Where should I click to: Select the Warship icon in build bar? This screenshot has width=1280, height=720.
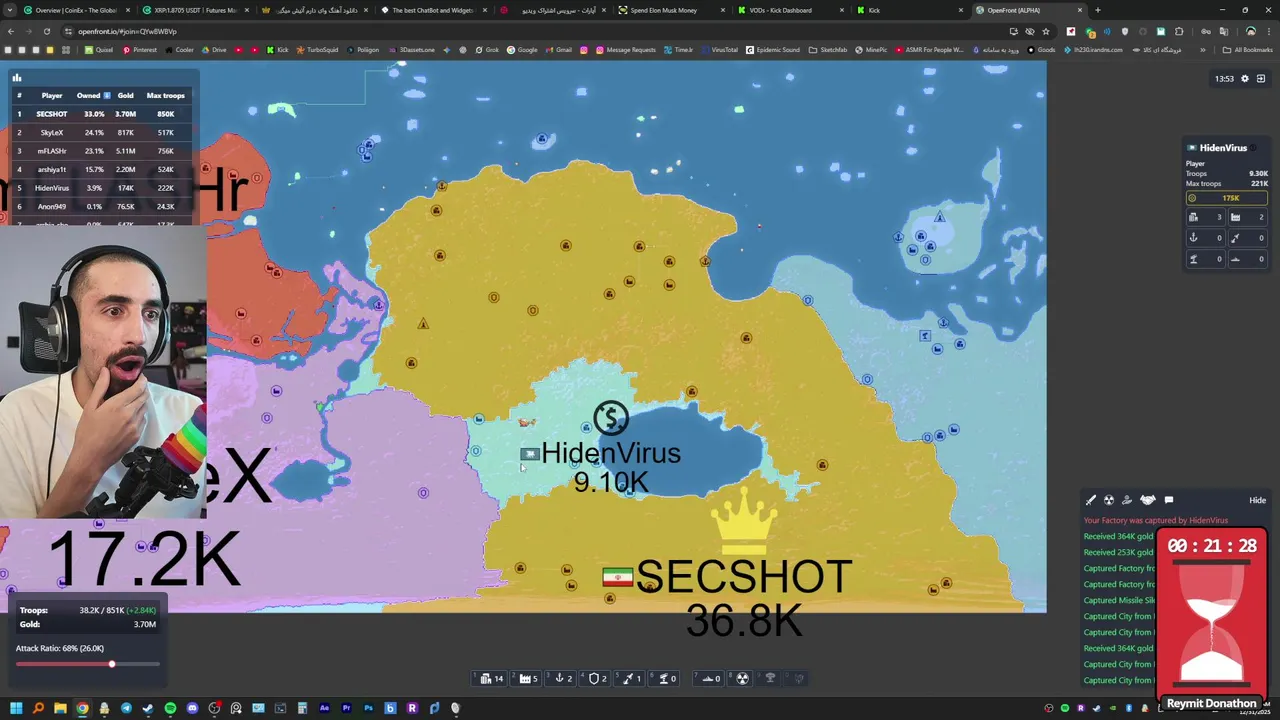709,678
